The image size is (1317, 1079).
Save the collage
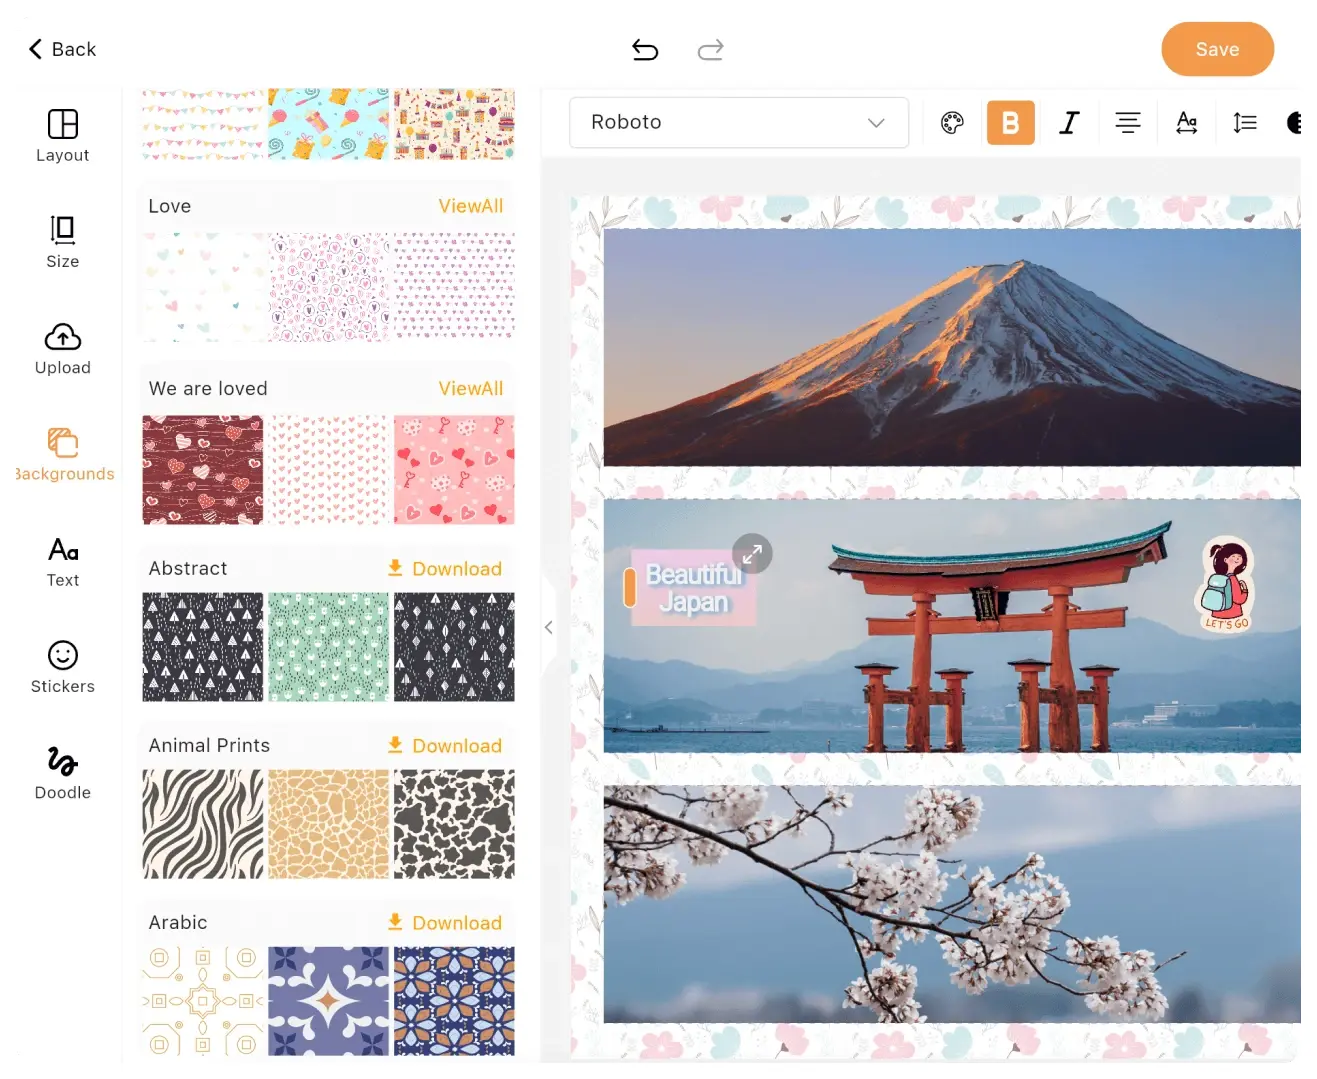point(1217,49)
